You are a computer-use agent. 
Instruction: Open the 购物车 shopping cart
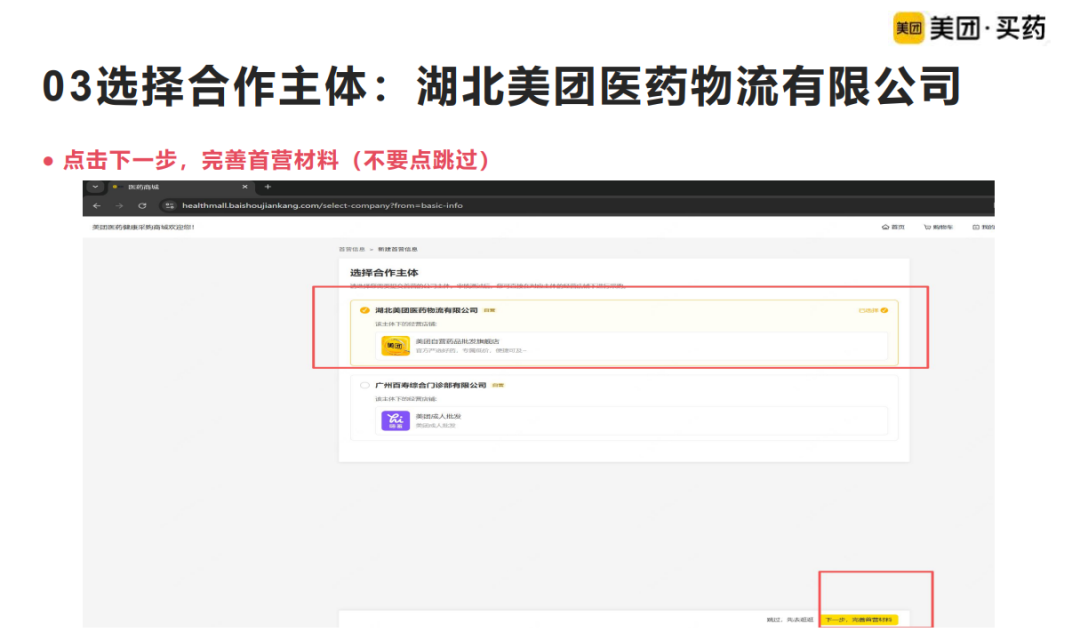[938, 227]
